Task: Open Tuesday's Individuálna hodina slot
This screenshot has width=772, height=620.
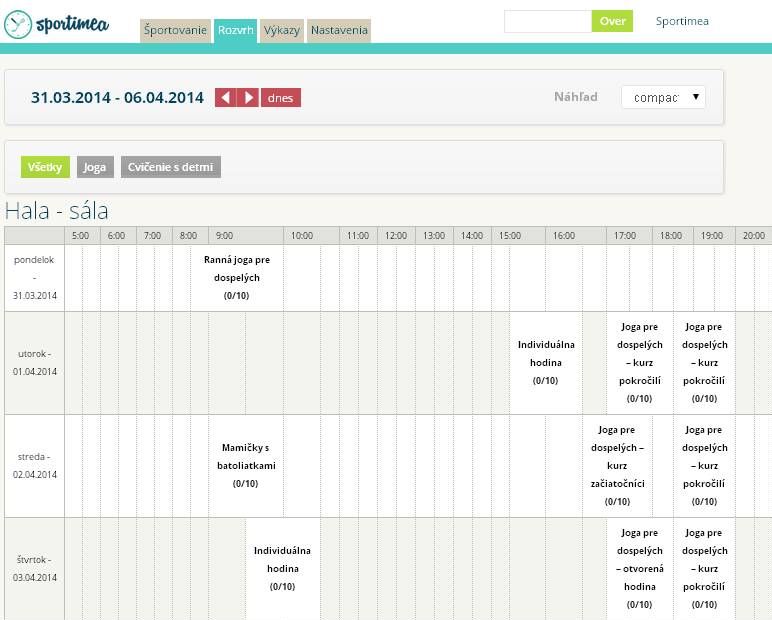Action: (545, 362)
